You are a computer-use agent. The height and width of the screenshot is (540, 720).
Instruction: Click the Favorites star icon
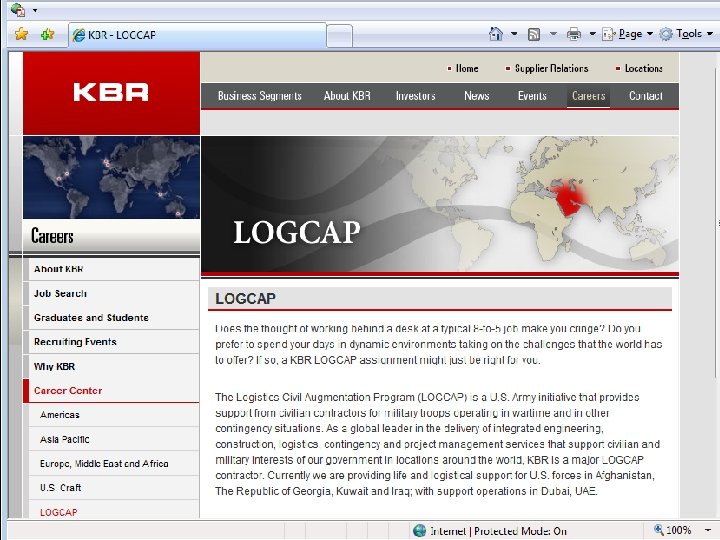pos(21,34)
